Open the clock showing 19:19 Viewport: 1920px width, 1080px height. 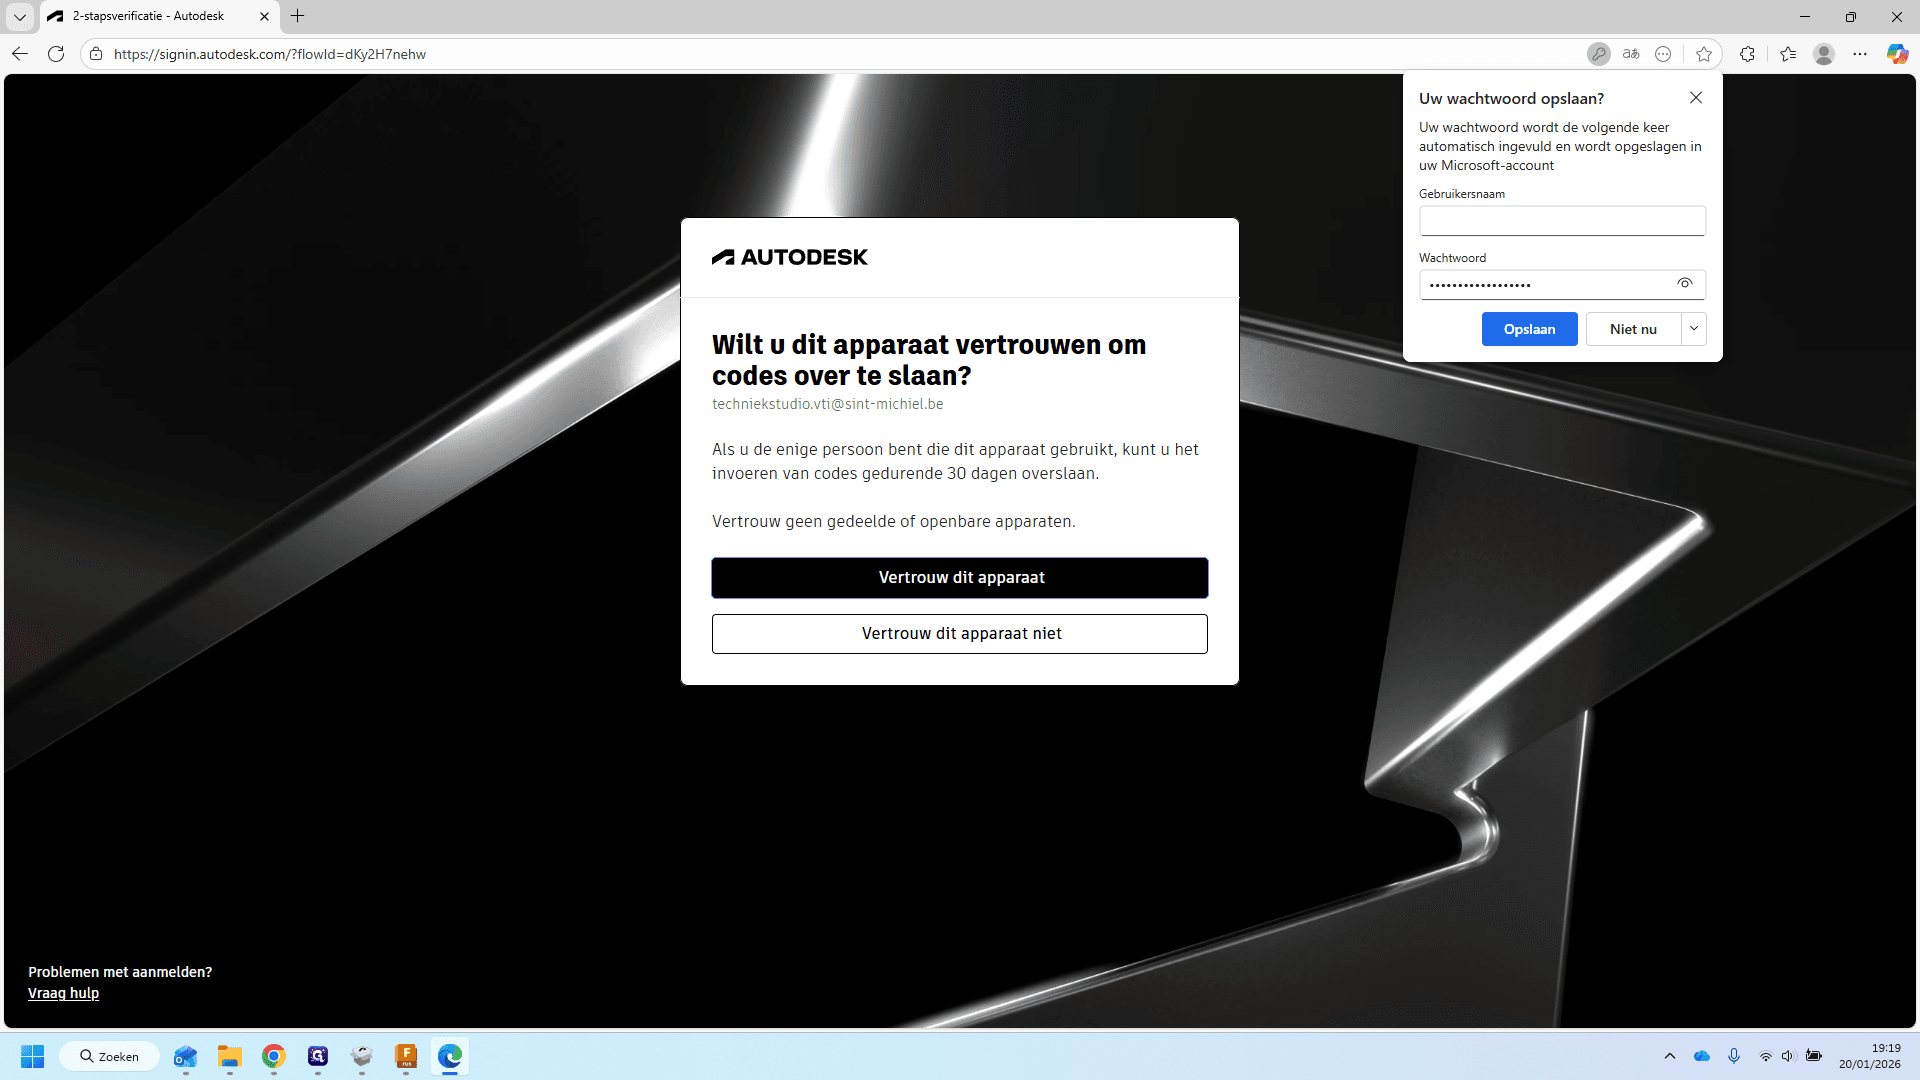click(1870, 1056)
